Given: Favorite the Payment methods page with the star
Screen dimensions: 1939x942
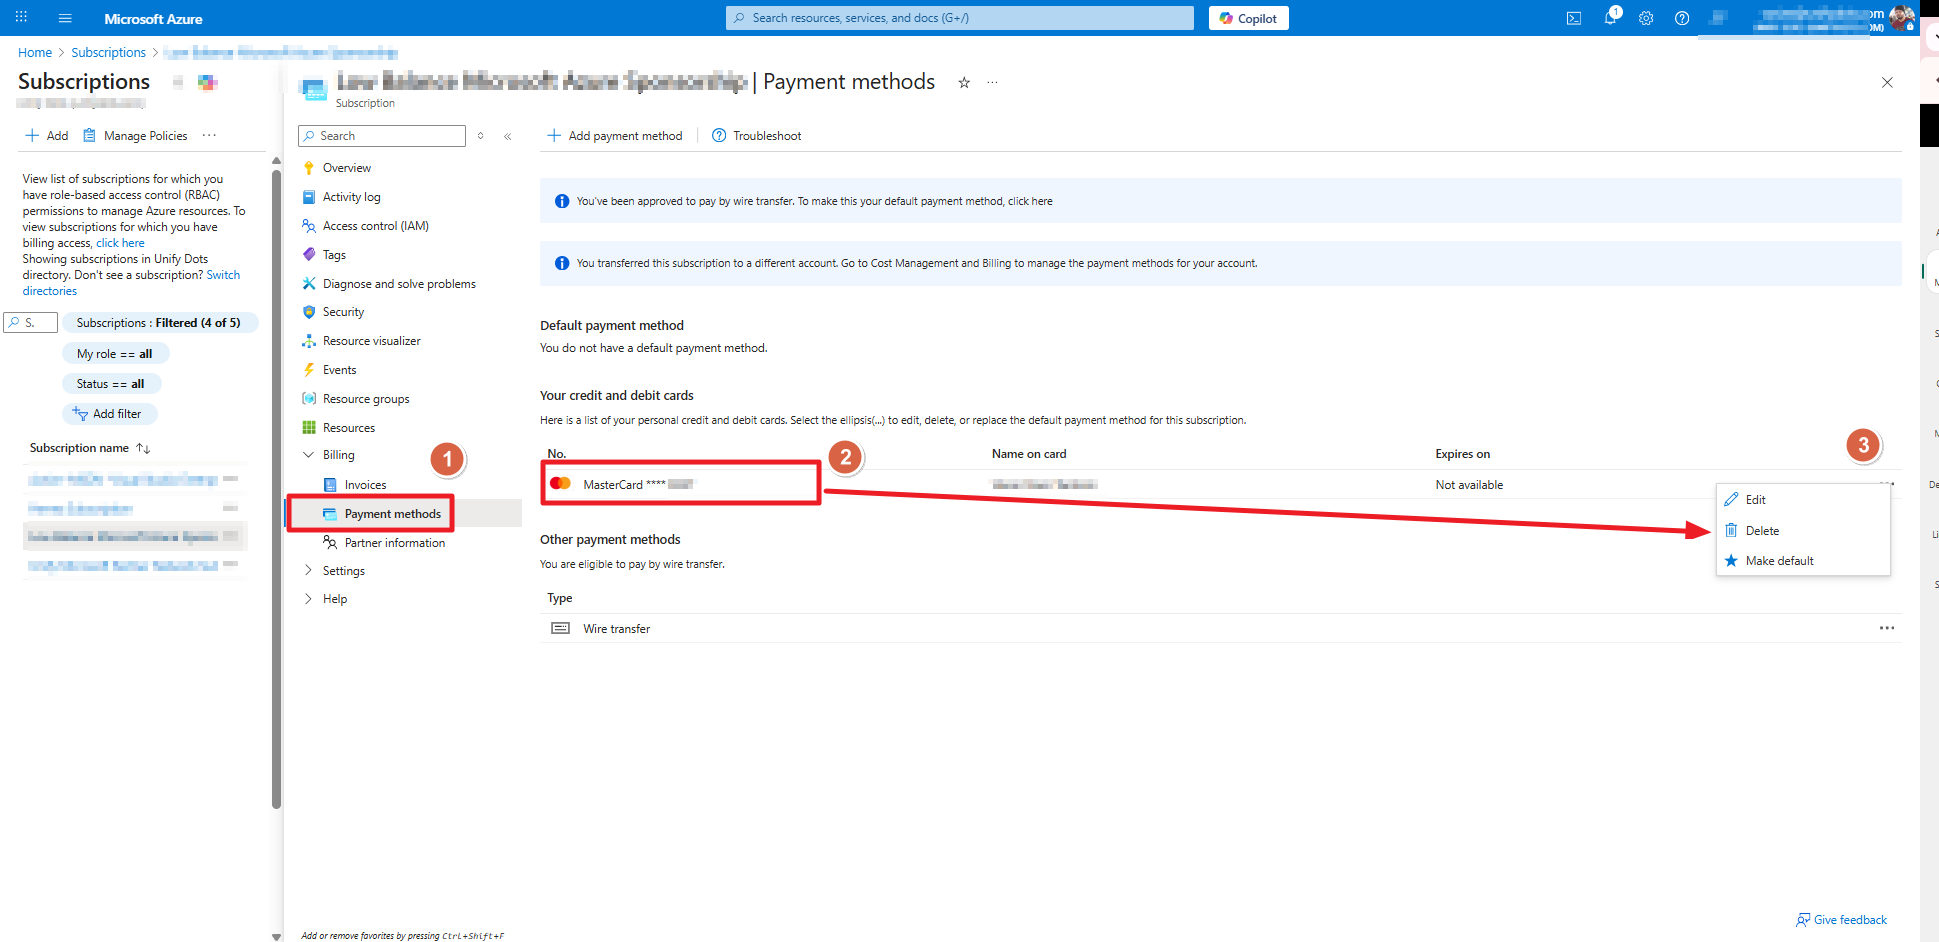Looking at the screenshot, I should (x=963, y=82).
